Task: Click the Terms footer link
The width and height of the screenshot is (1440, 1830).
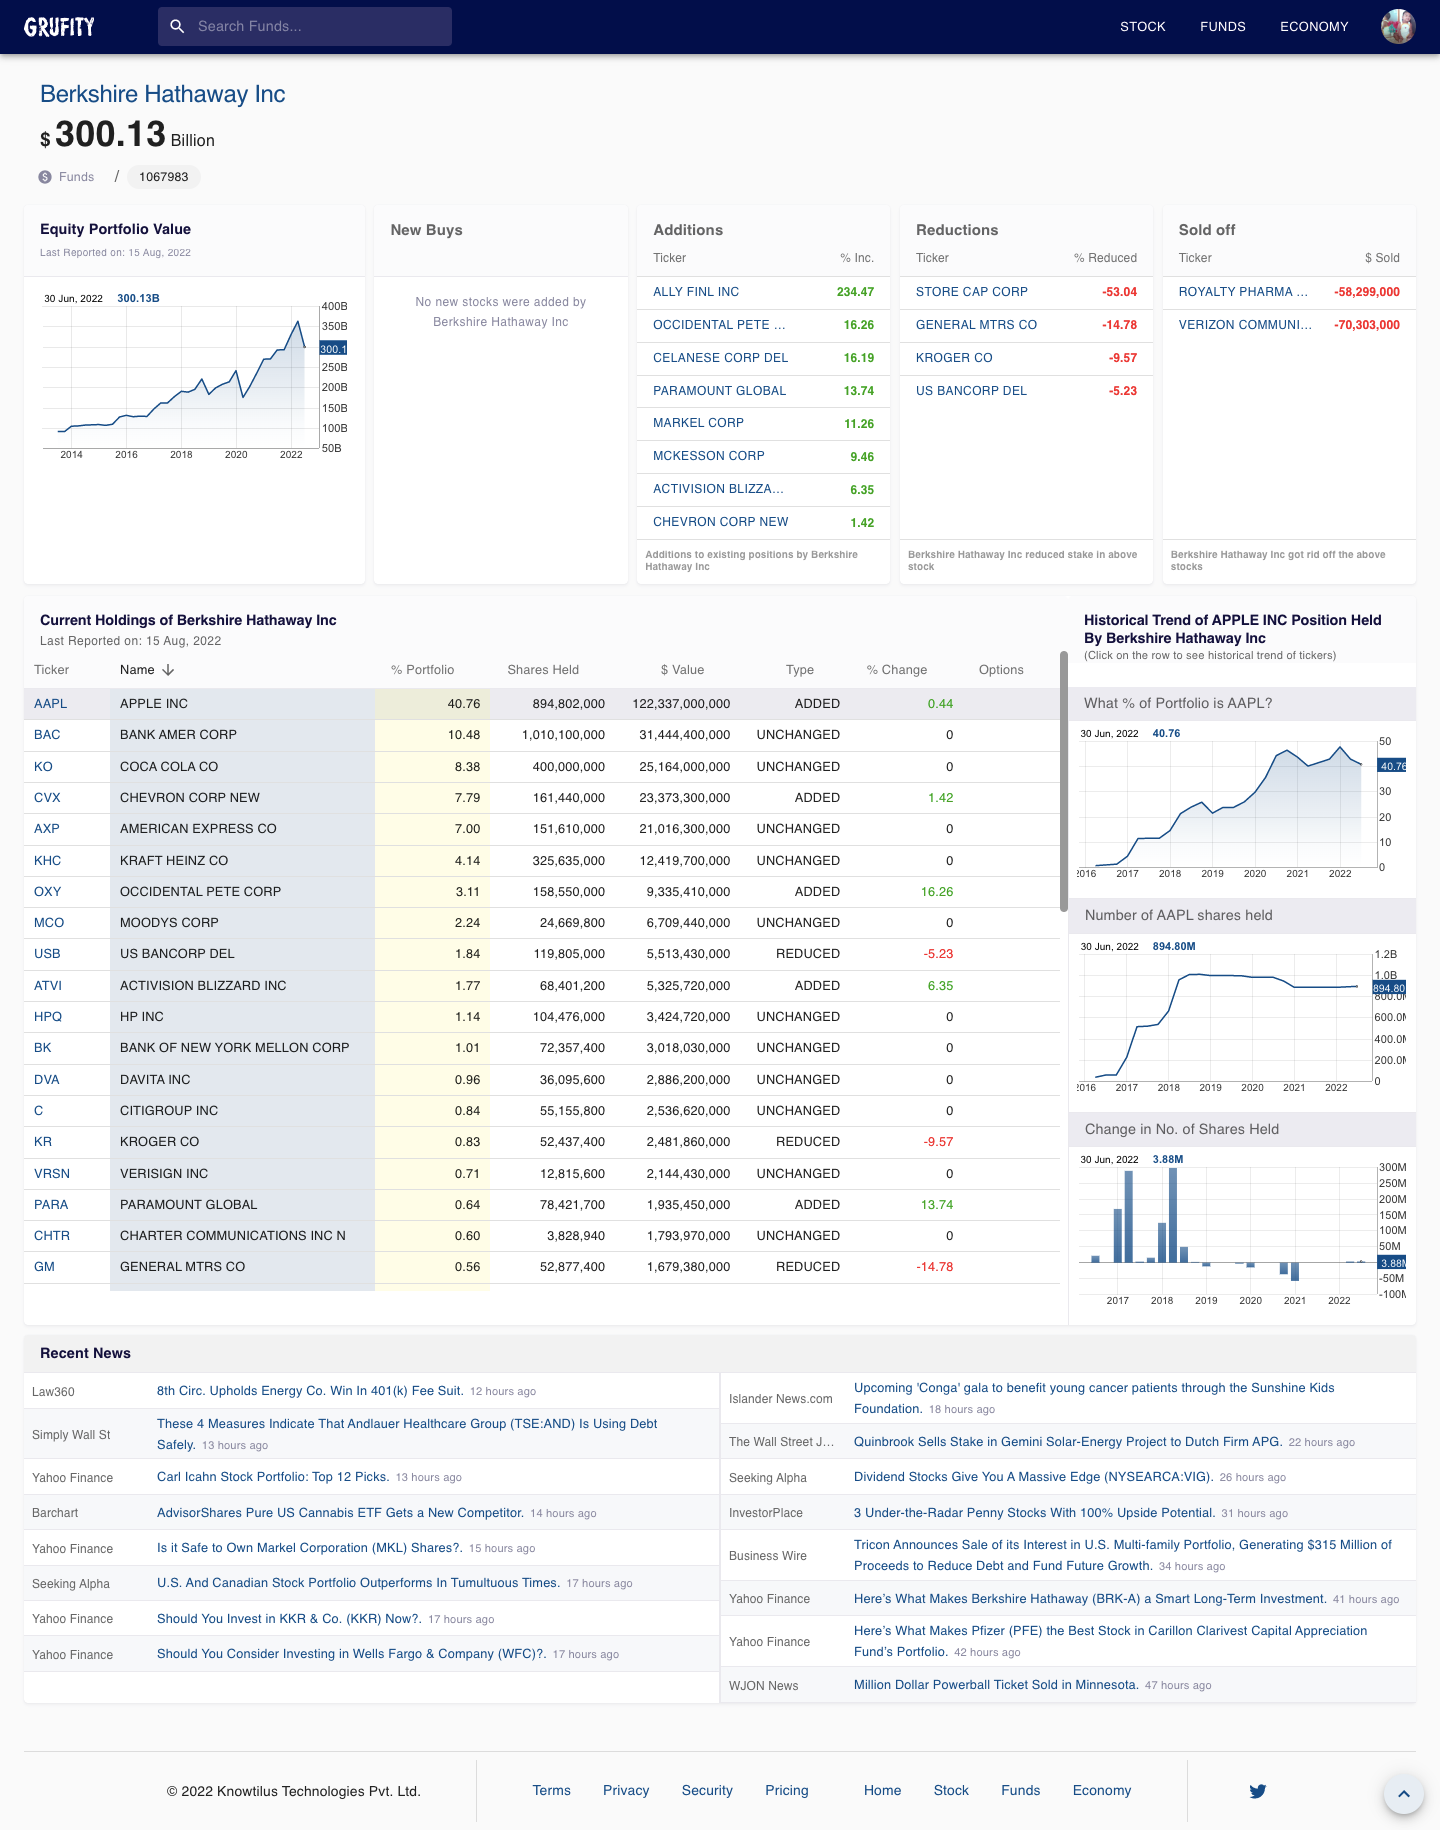Action: click(x=551, y=1791)
